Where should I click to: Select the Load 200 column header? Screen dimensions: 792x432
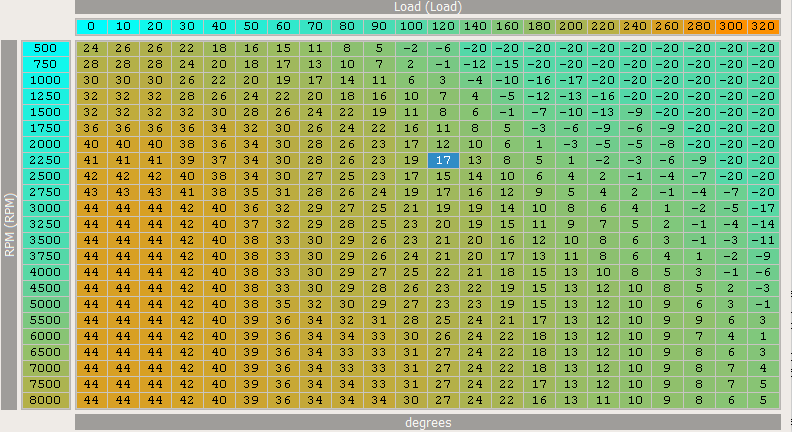pos(571,26)
